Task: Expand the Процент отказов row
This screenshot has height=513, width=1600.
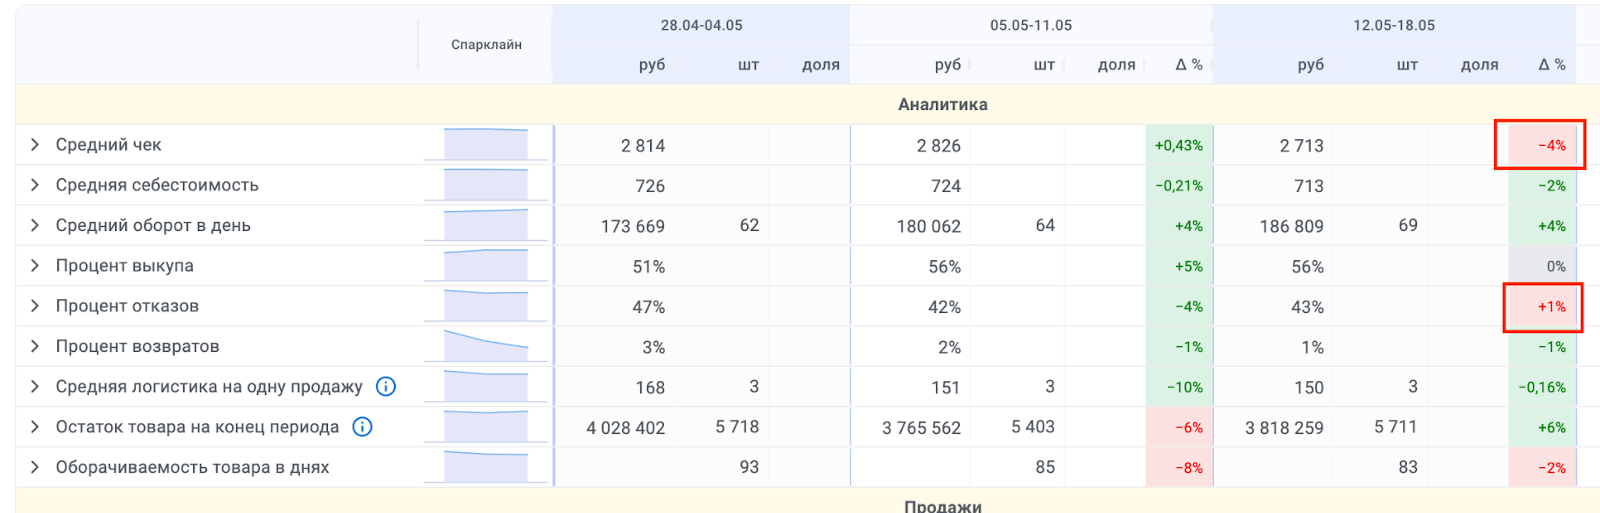Action: point(35,306)
